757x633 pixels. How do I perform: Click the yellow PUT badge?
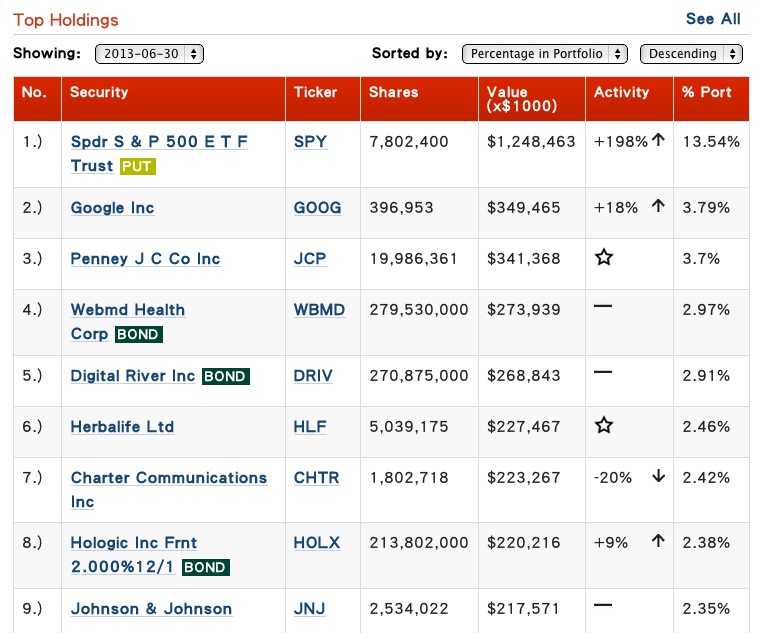click(x=138, y=167)
